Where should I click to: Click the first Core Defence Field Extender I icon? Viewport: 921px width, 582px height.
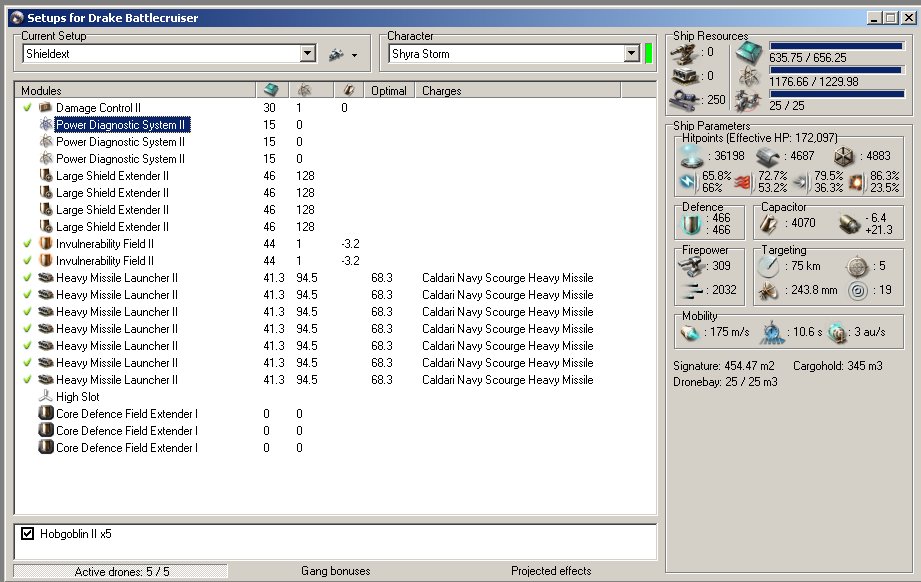(45, 413)
